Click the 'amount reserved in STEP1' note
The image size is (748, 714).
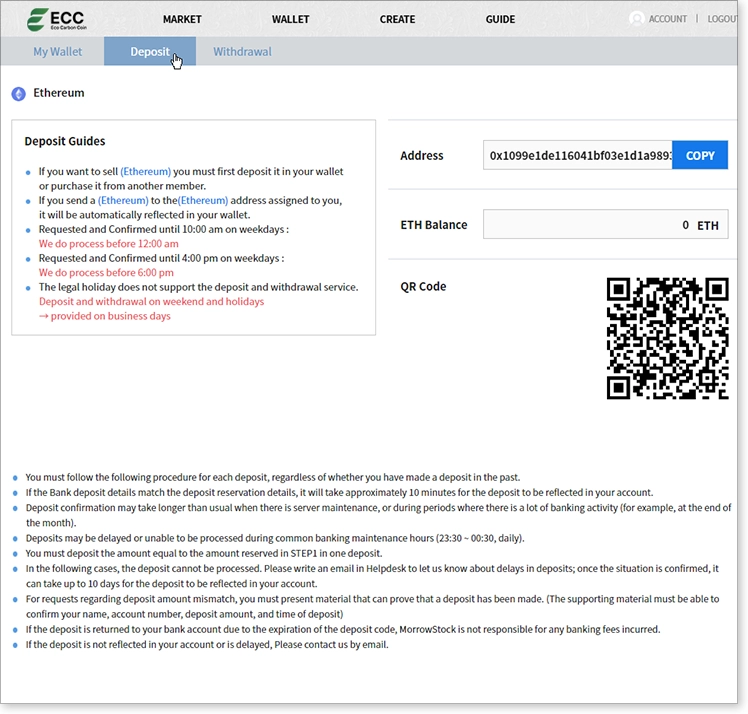tap(204, 554)
